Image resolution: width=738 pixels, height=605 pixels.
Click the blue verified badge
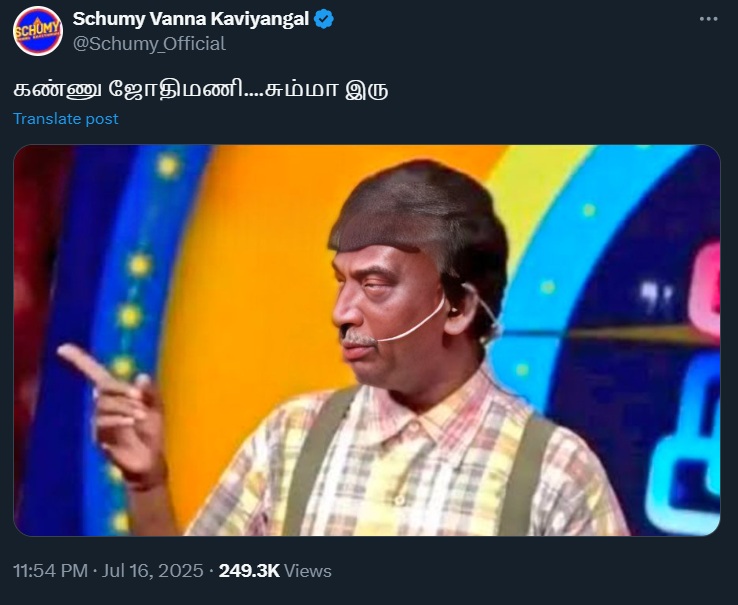tap(325, 19)
